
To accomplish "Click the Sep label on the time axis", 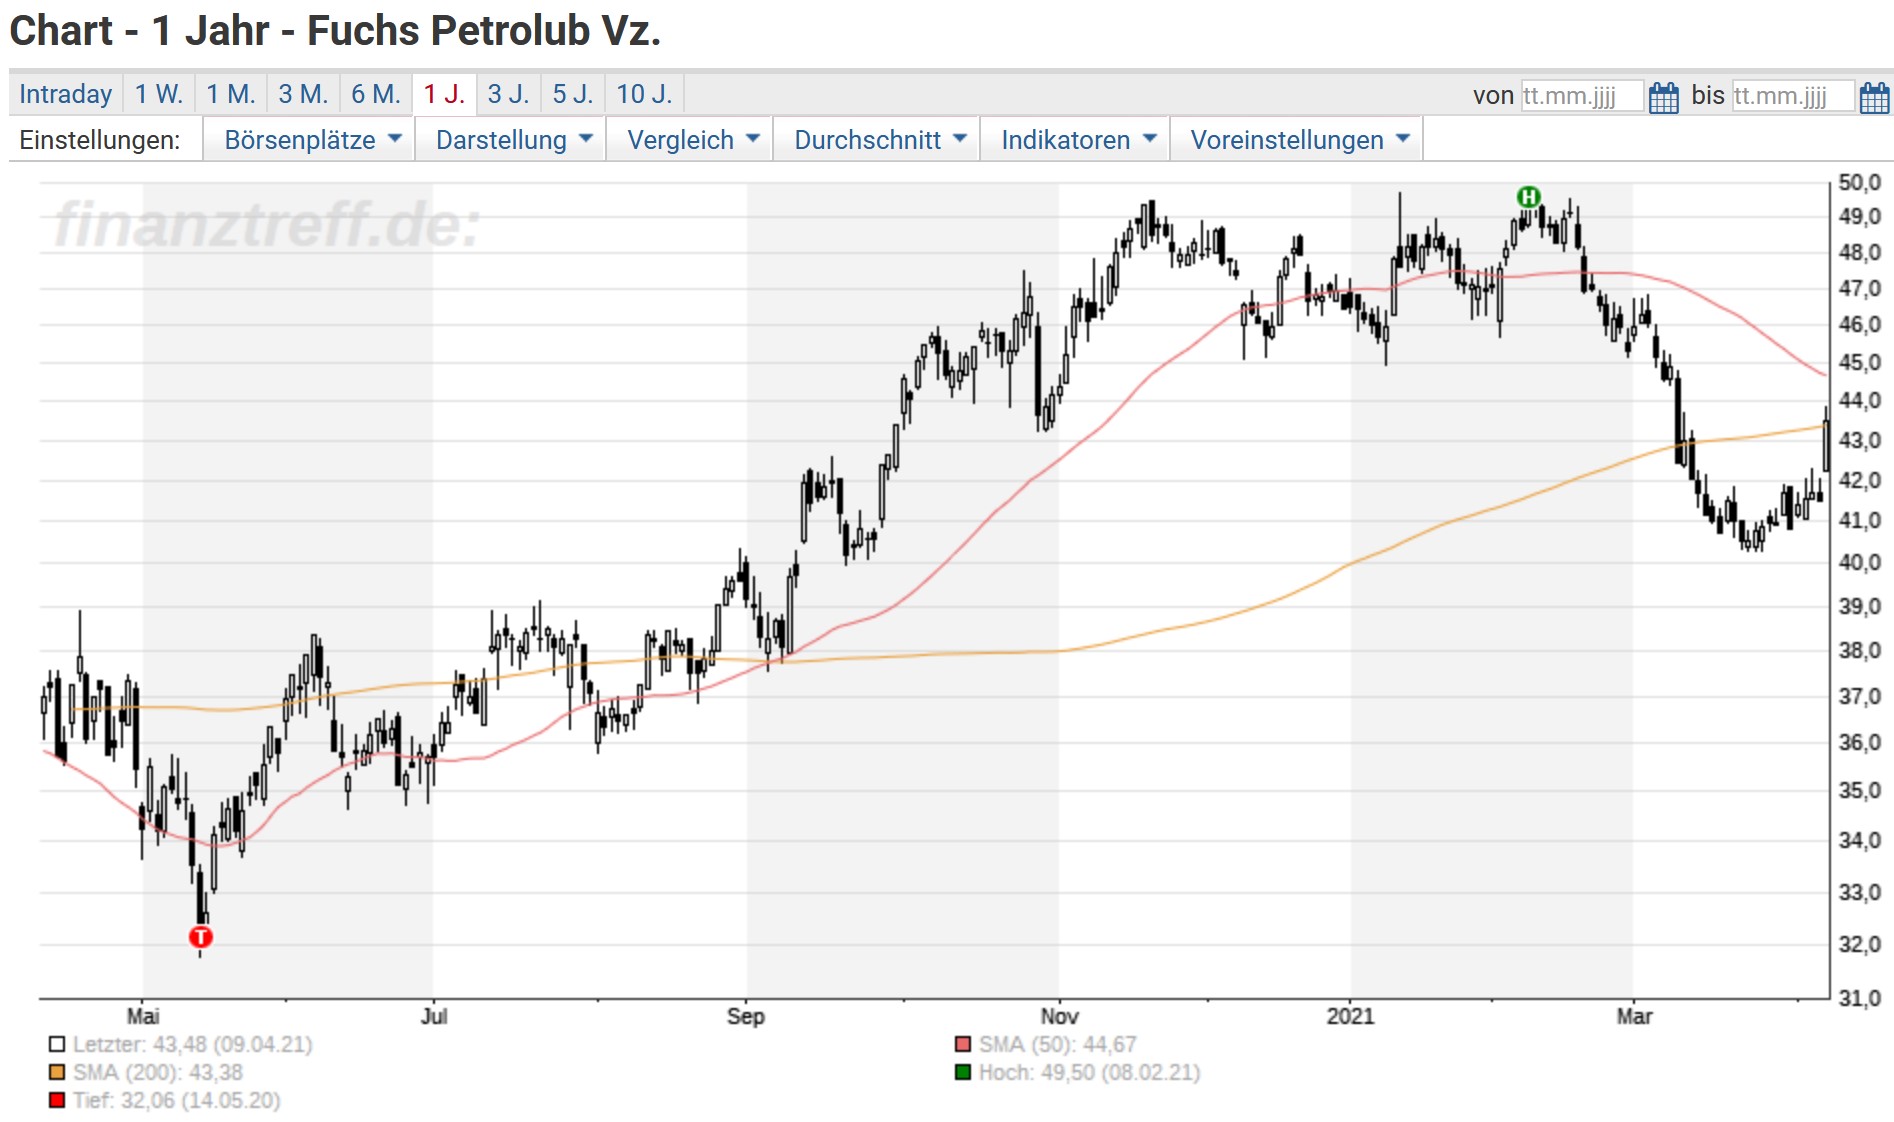I will (746, 1016).
